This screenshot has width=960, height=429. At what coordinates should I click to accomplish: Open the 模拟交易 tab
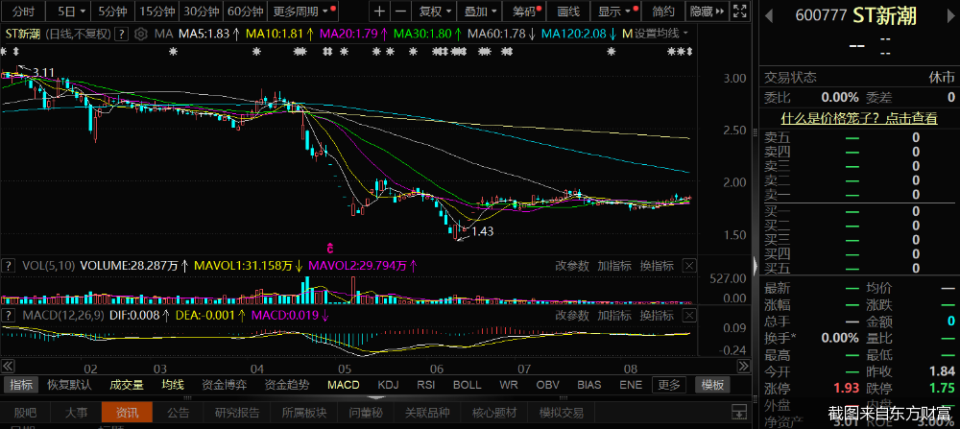pyautogui.click(x=561, y=412)
